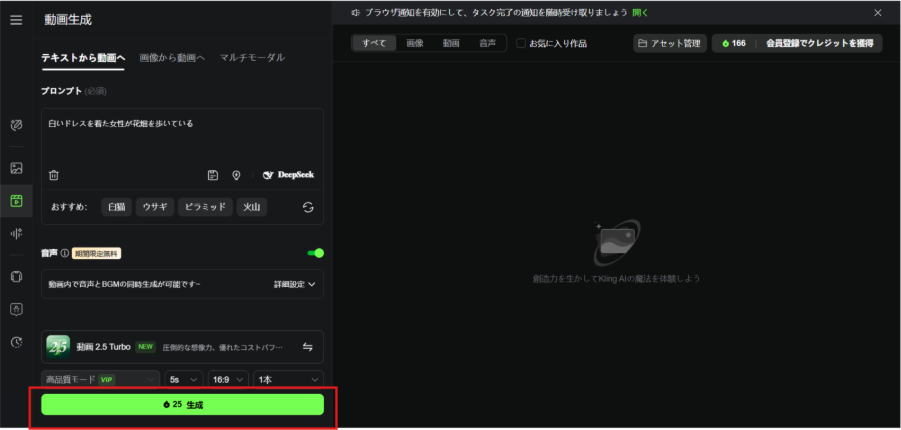Viewport: 901px width, 430px height.
Task: Click the 開く link in notification banner
Action: point(640,13)
